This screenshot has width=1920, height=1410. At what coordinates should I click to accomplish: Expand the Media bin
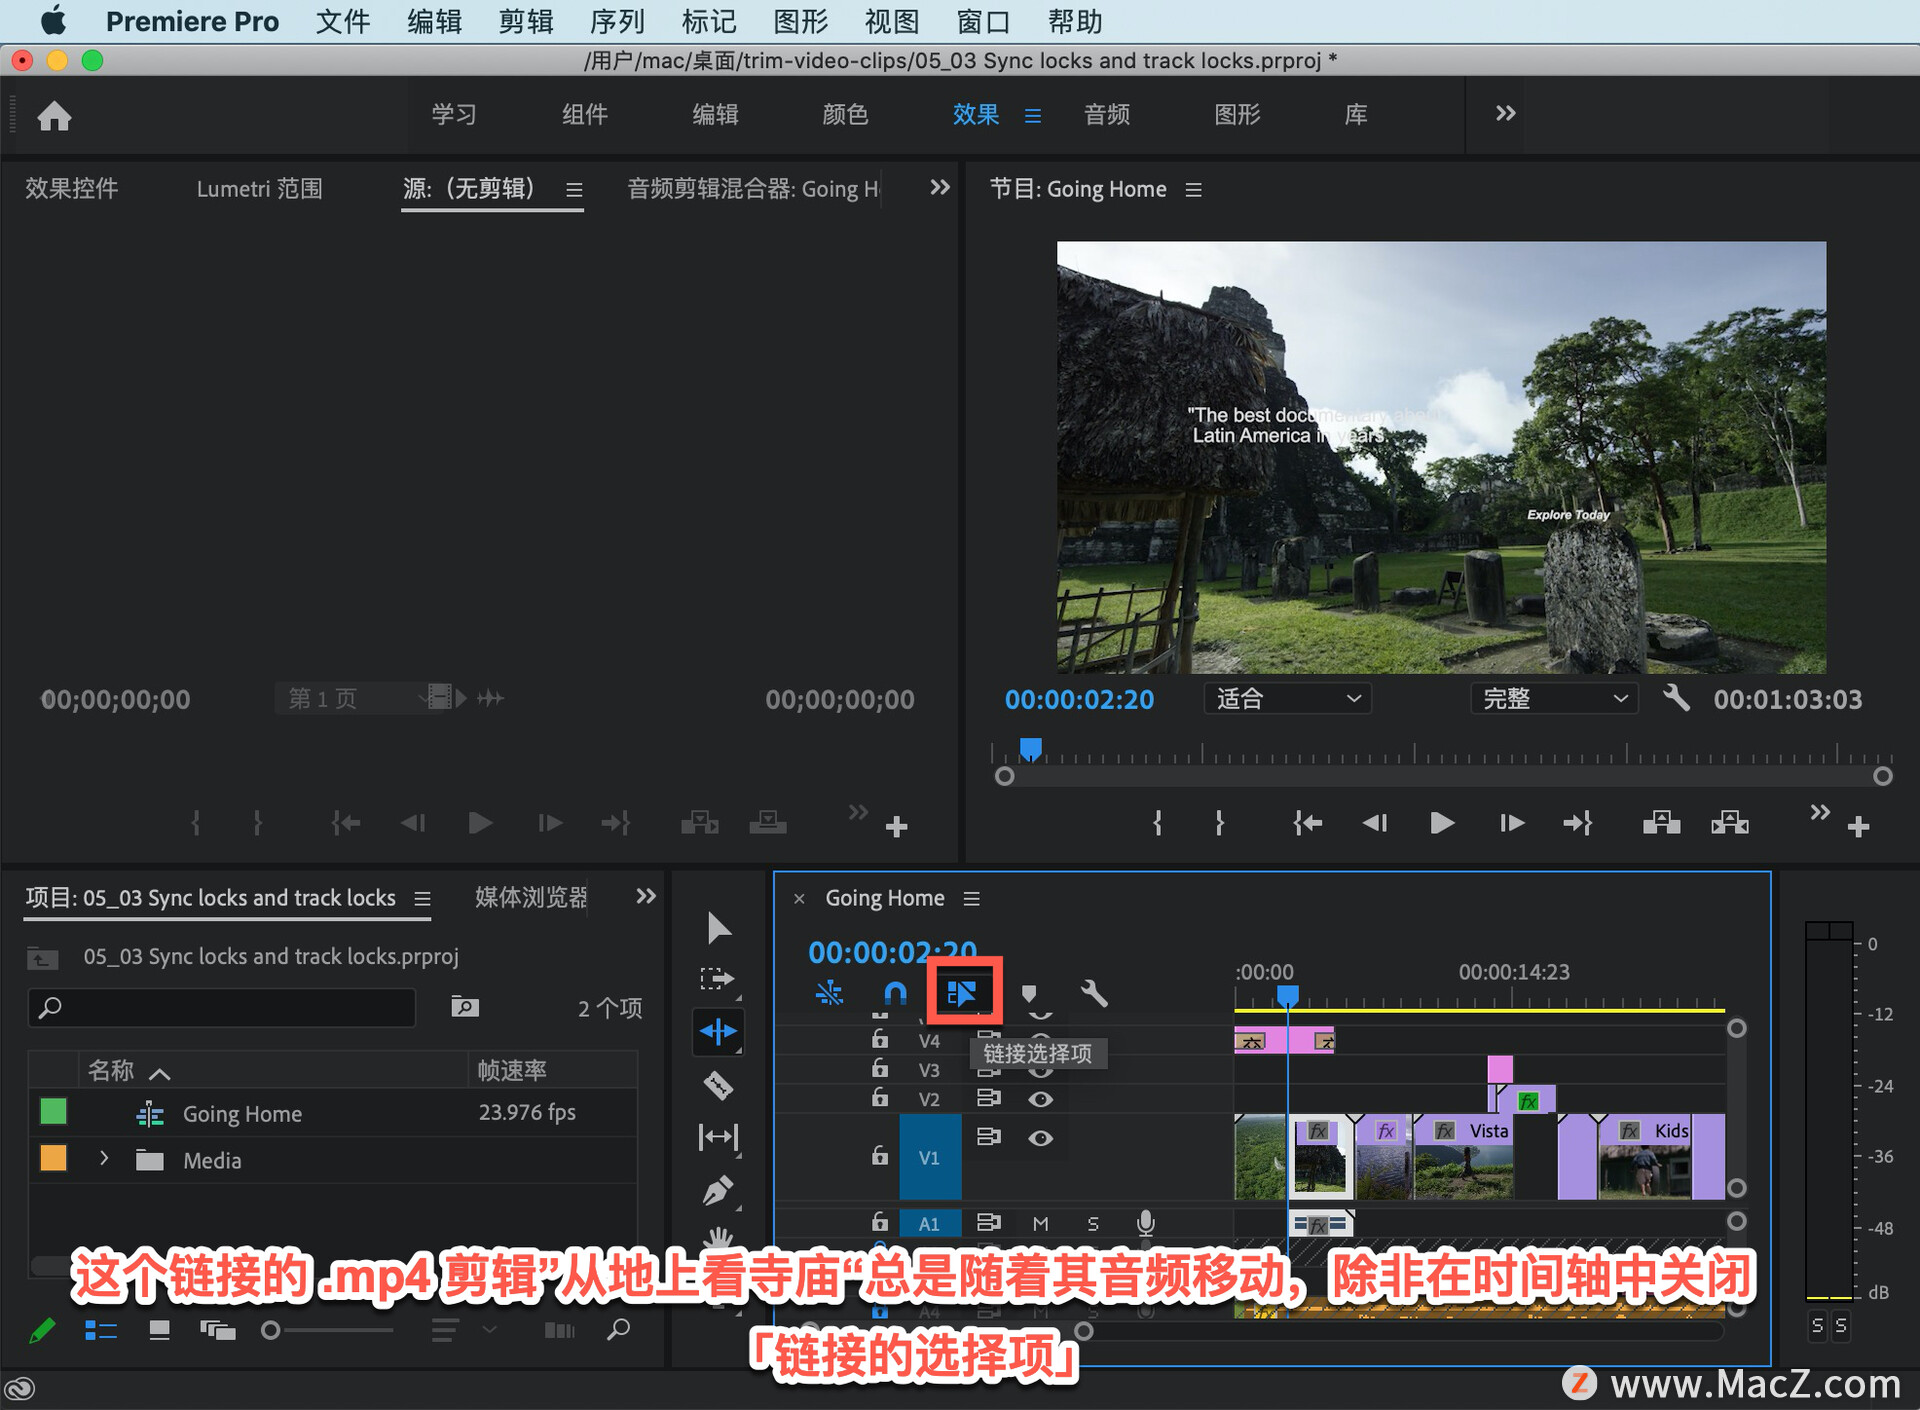[x=104, y=1158]
